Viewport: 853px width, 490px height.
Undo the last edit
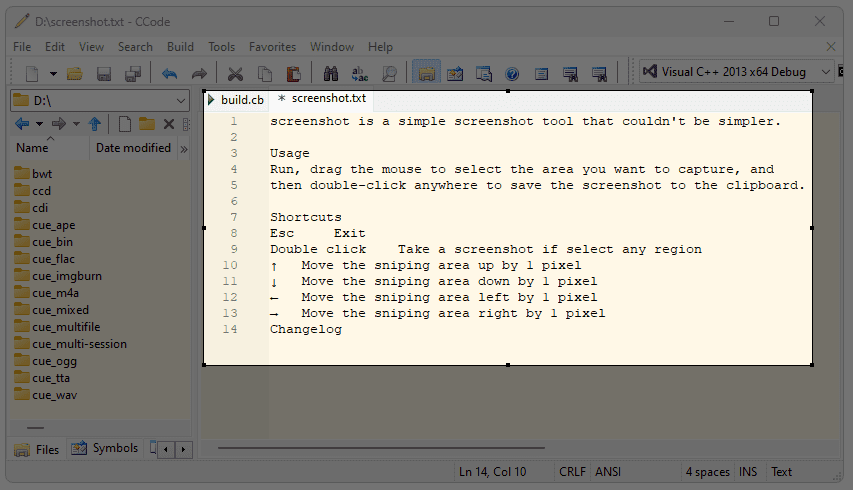[x=170, y=73]
